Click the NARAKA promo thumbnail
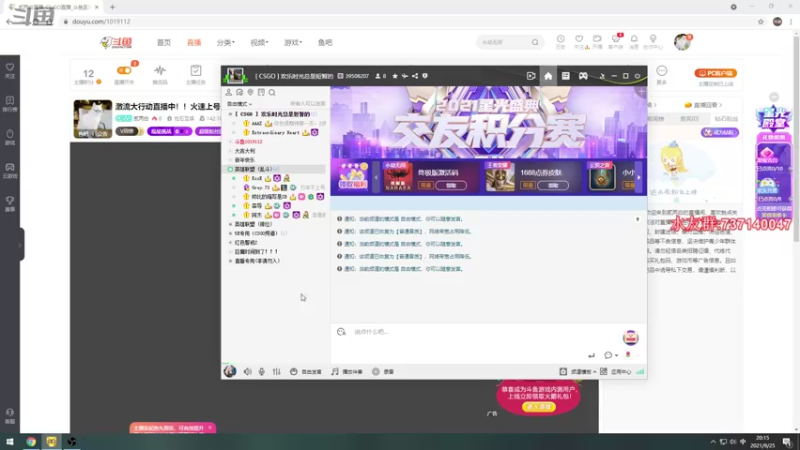This screenshot has height=450, width=800. click(x=398, y=177)
